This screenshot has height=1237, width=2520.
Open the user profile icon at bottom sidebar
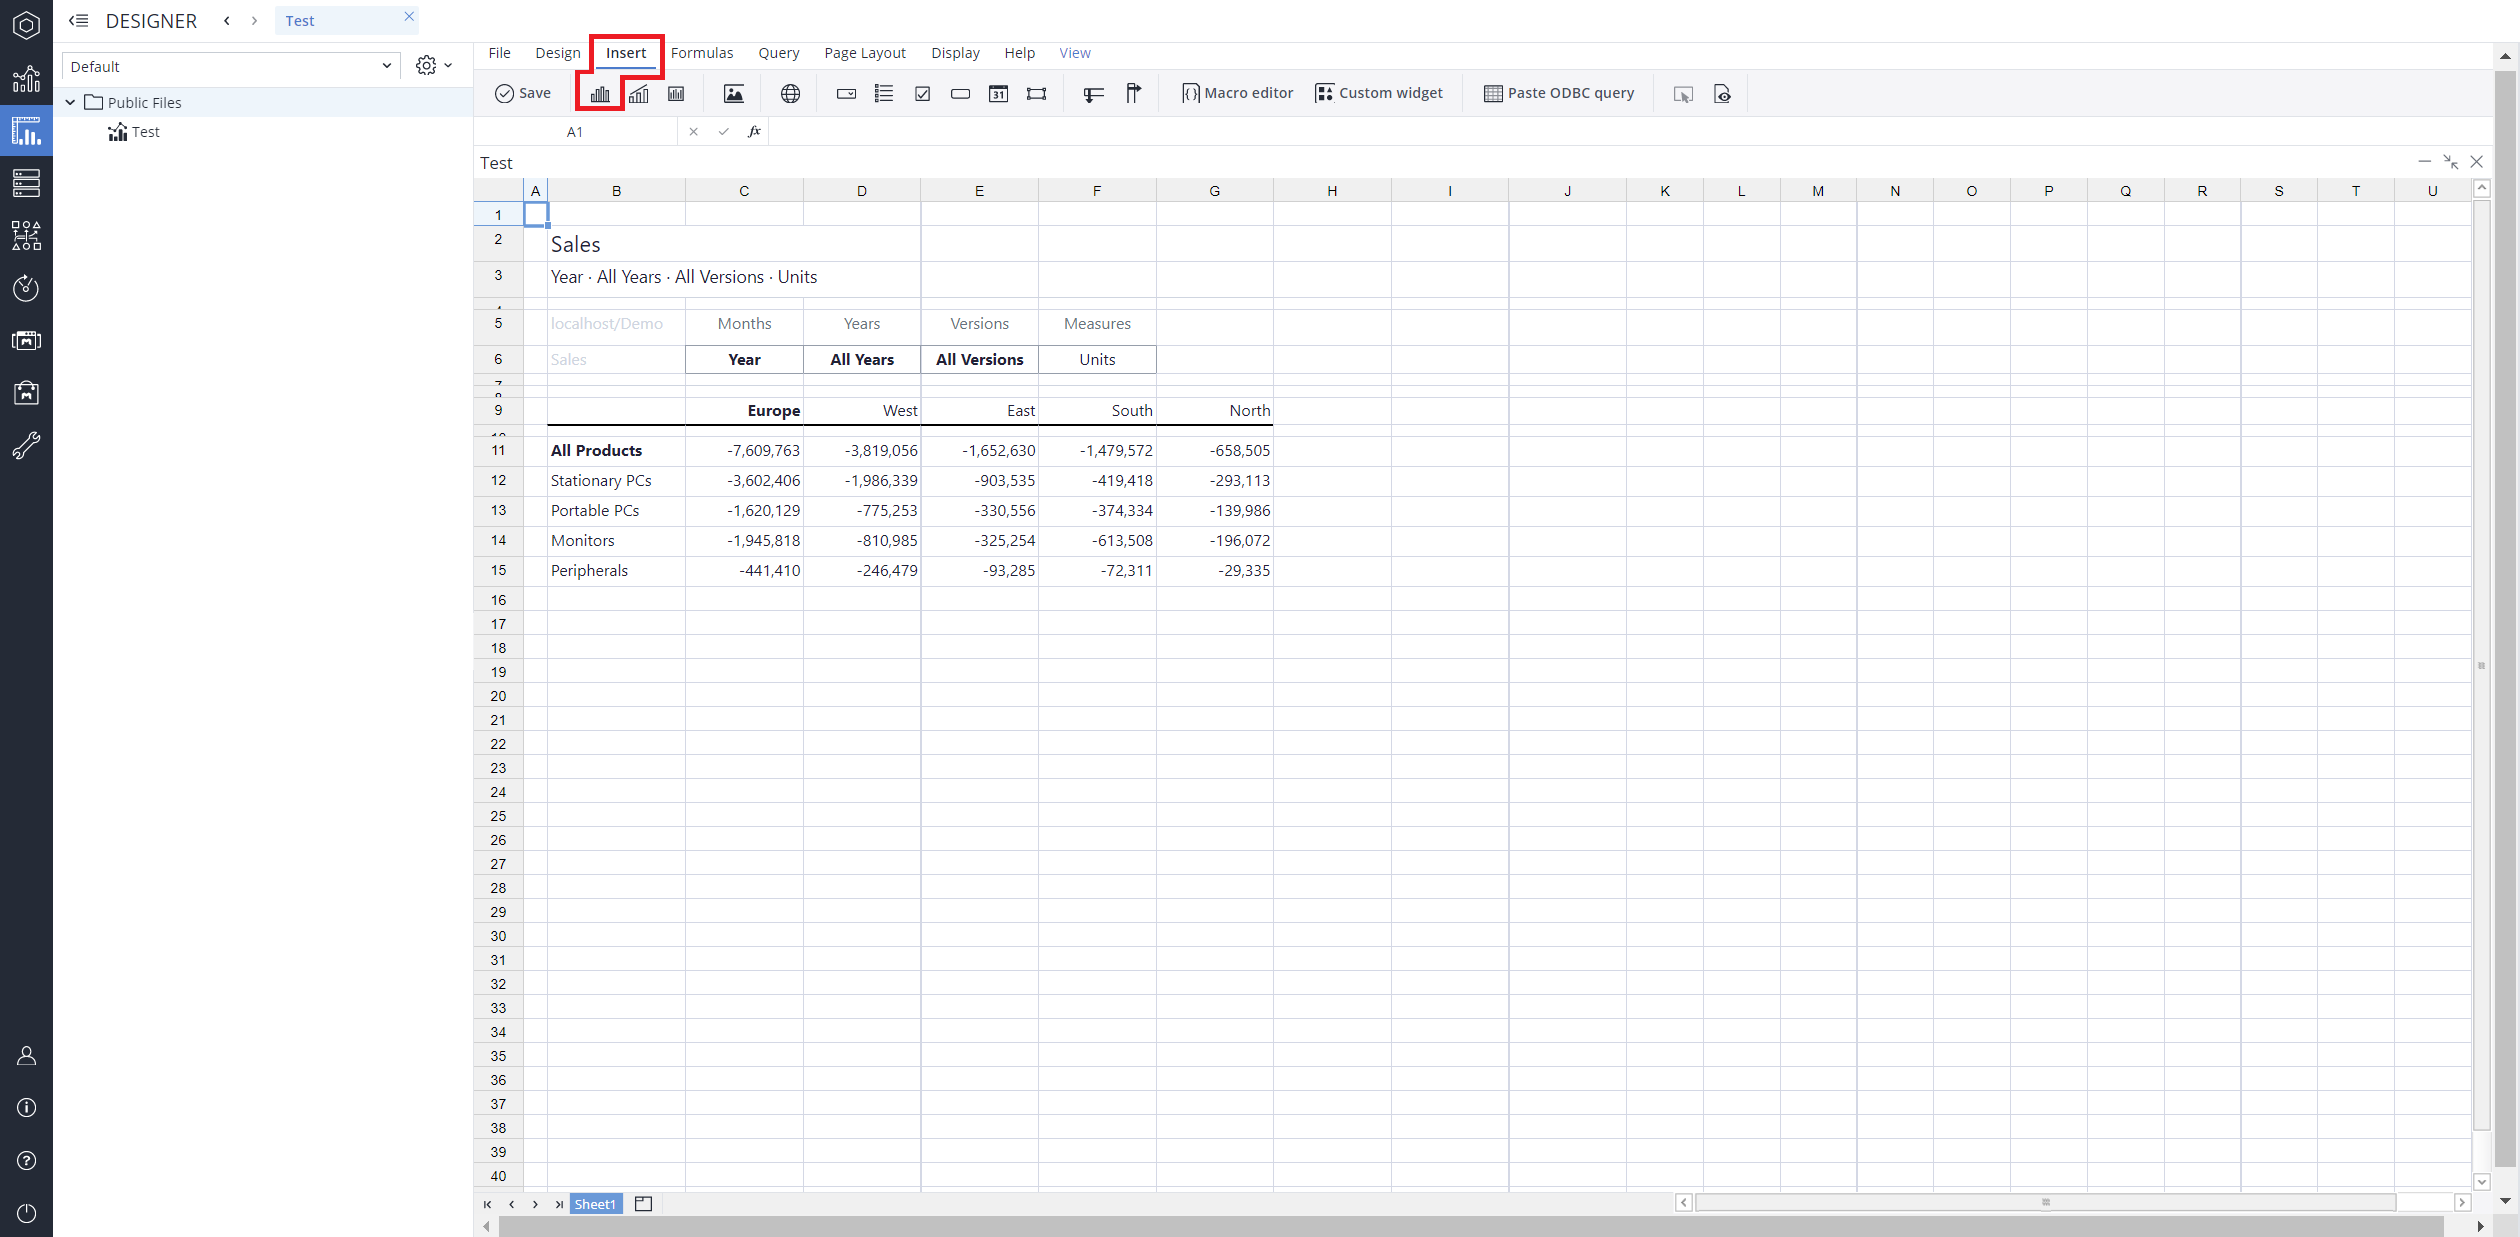tap(26, 1055)
